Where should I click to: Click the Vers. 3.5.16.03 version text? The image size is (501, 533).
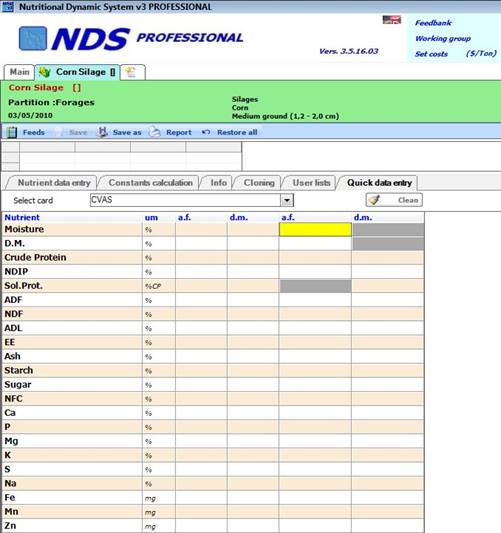pyautogui.click(x=349, y=51)
